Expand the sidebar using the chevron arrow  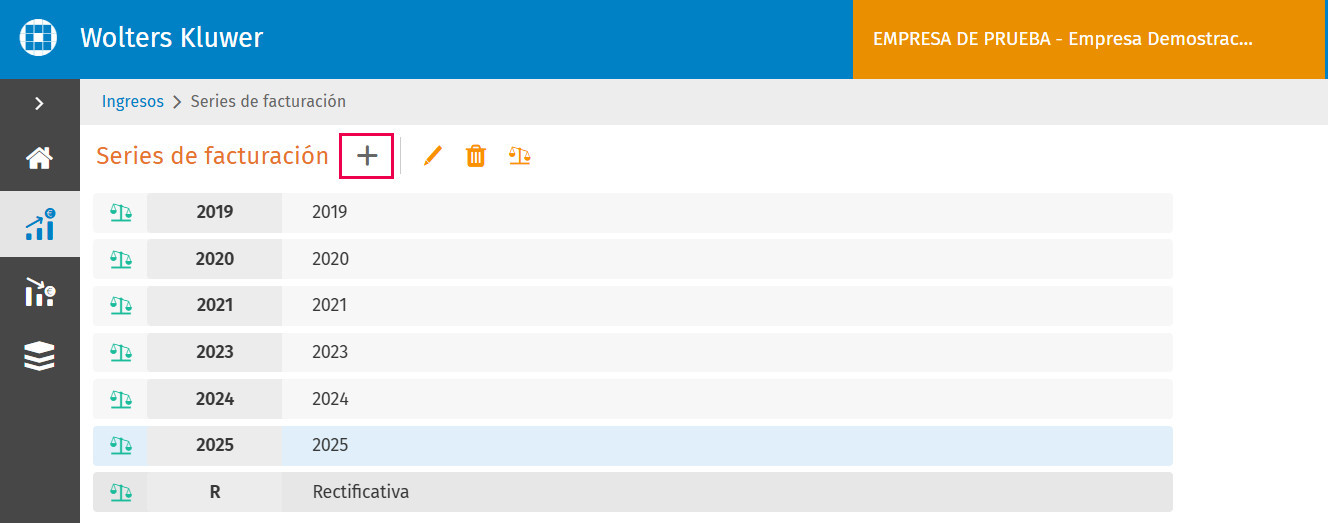[x=39, y=103]
